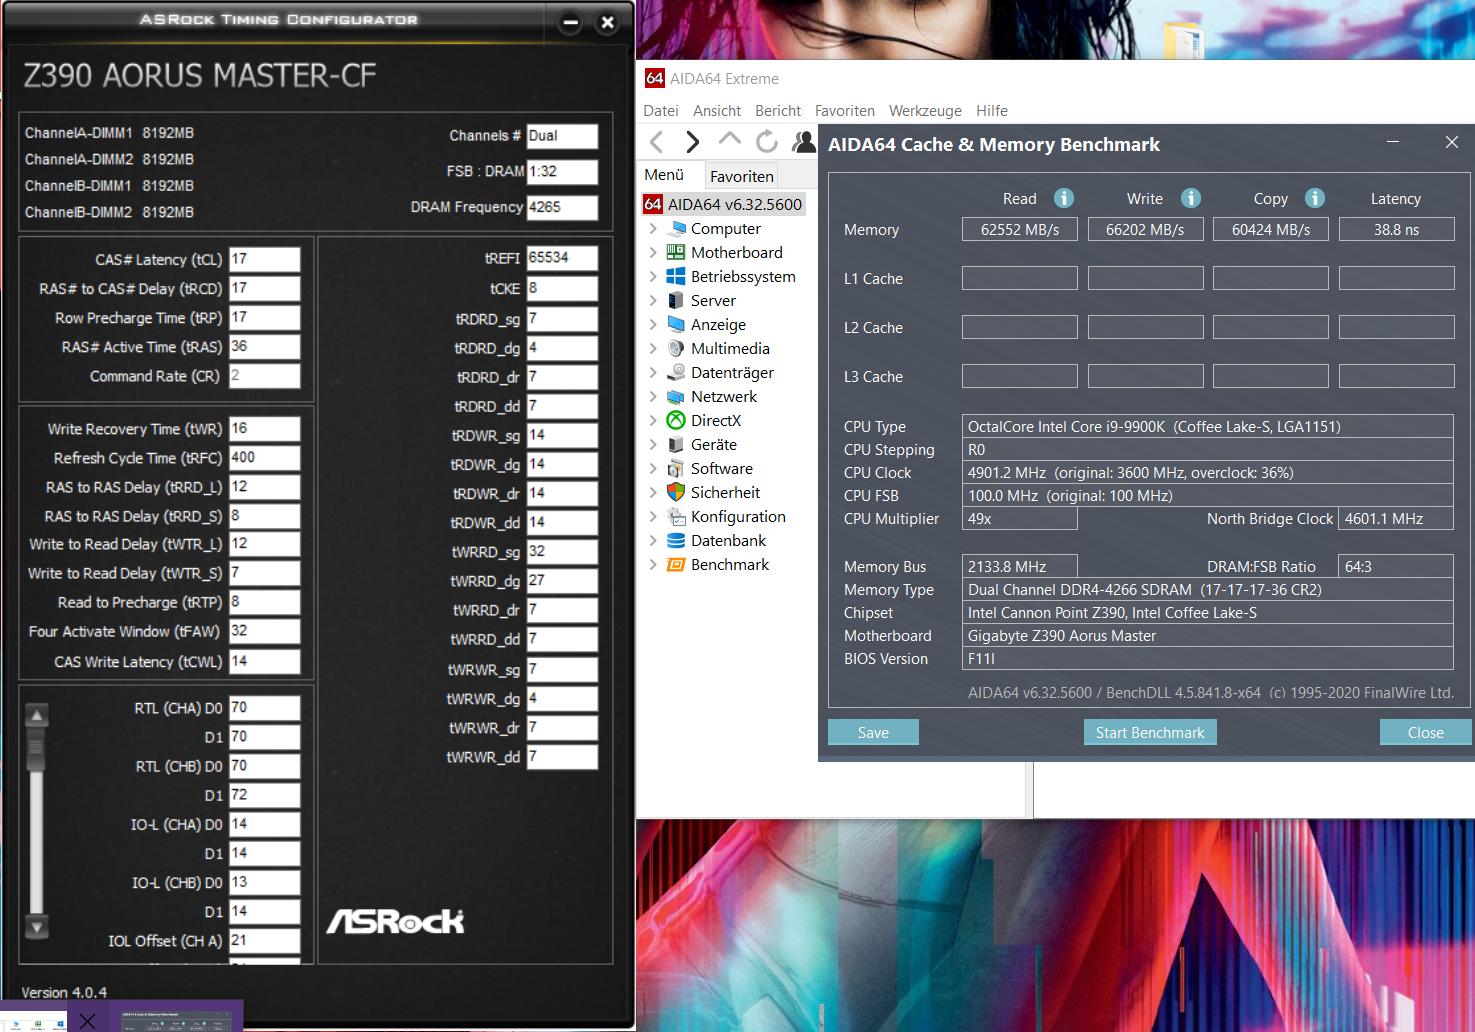
Task: Open the Ansicht menu
Action: point(717,111)
